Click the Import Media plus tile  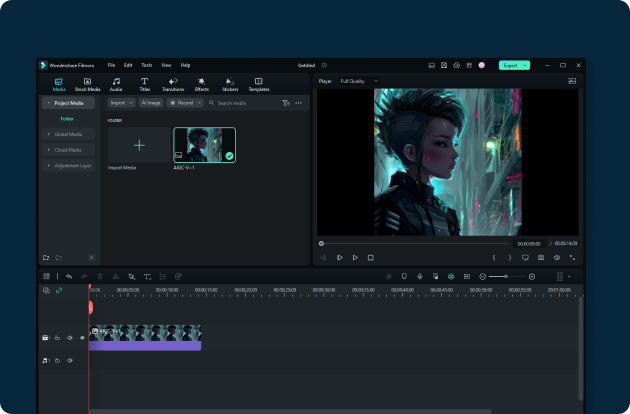pyautogui.click(x=139, y=145)
